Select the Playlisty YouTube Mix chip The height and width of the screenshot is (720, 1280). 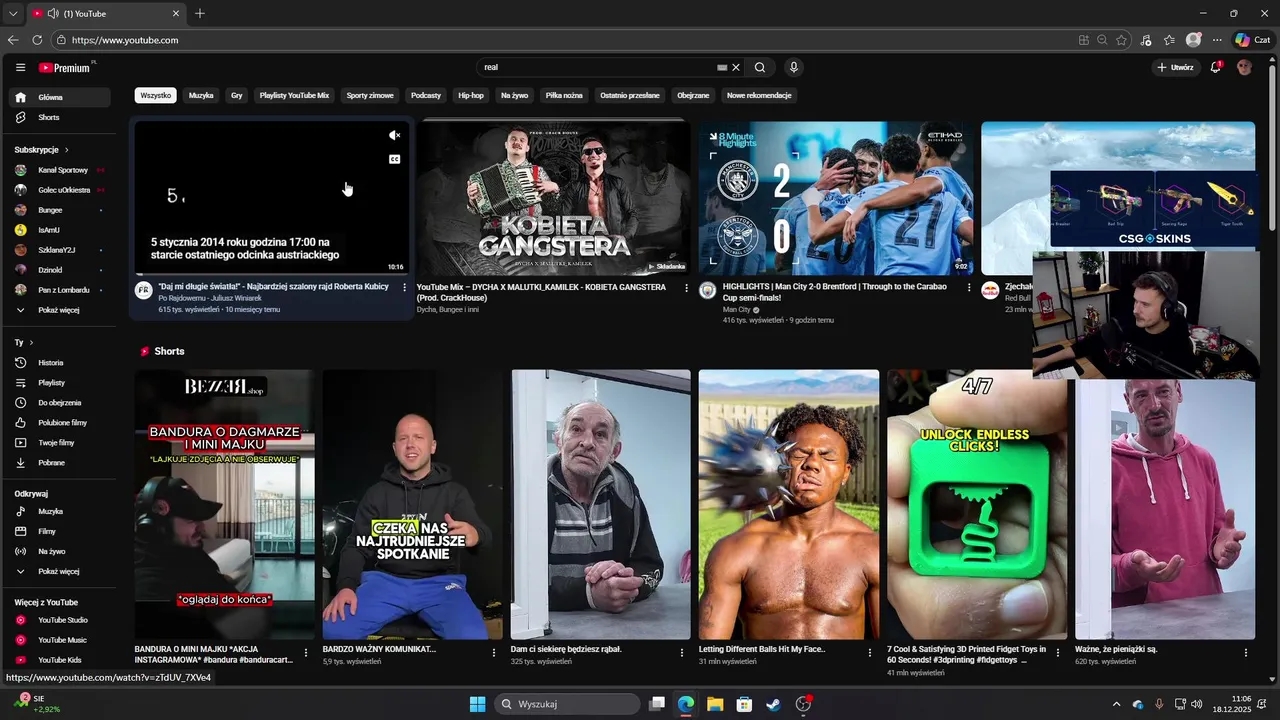click(294, 95)
